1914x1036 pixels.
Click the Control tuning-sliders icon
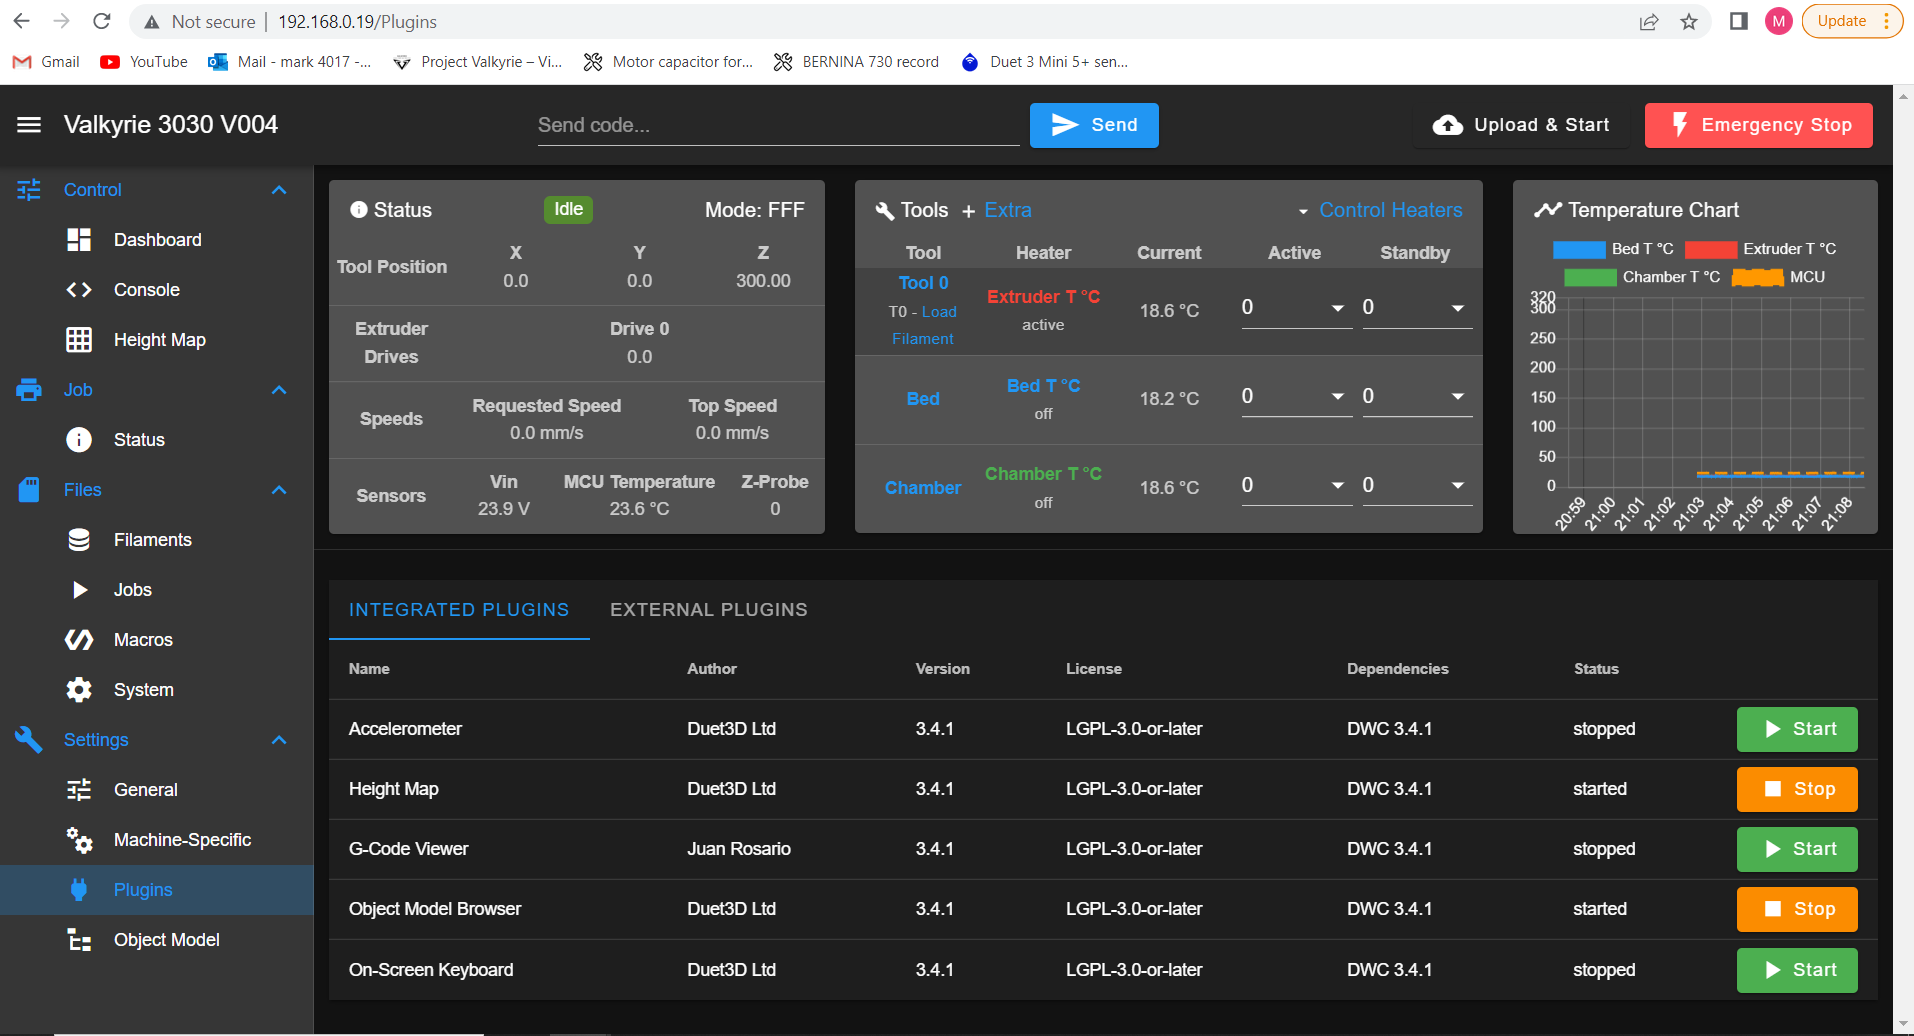pos(29,190)
